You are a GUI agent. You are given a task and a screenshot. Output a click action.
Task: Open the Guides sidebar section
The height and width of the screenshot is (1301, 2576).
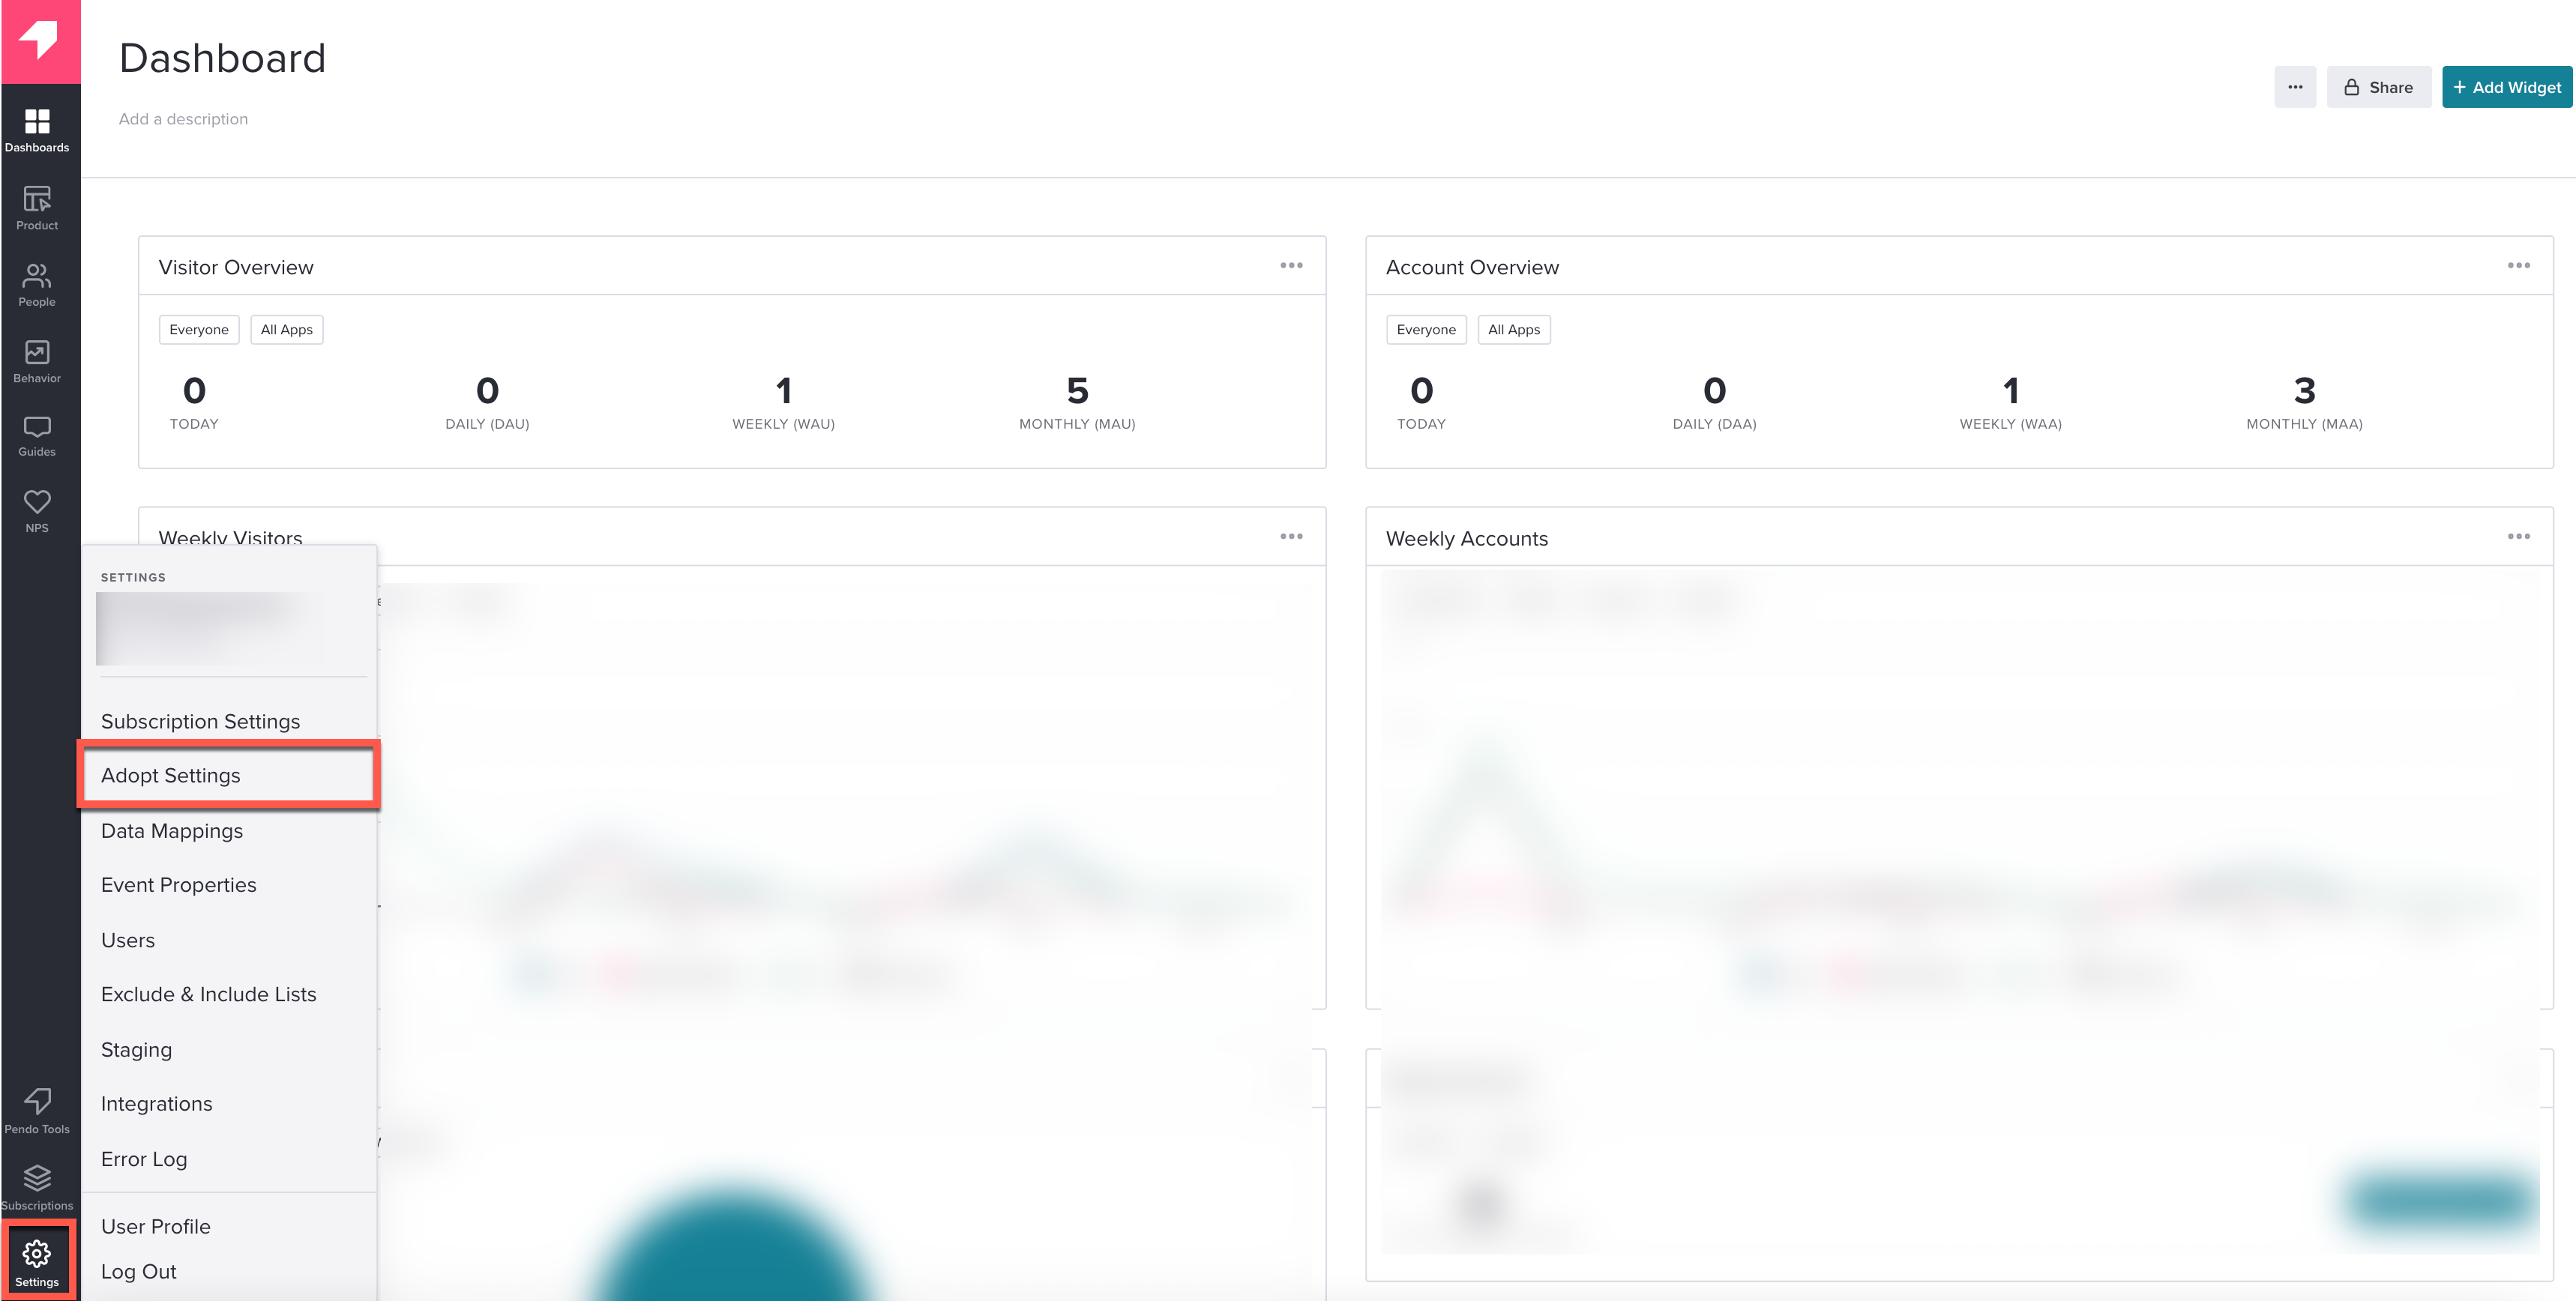37,437
